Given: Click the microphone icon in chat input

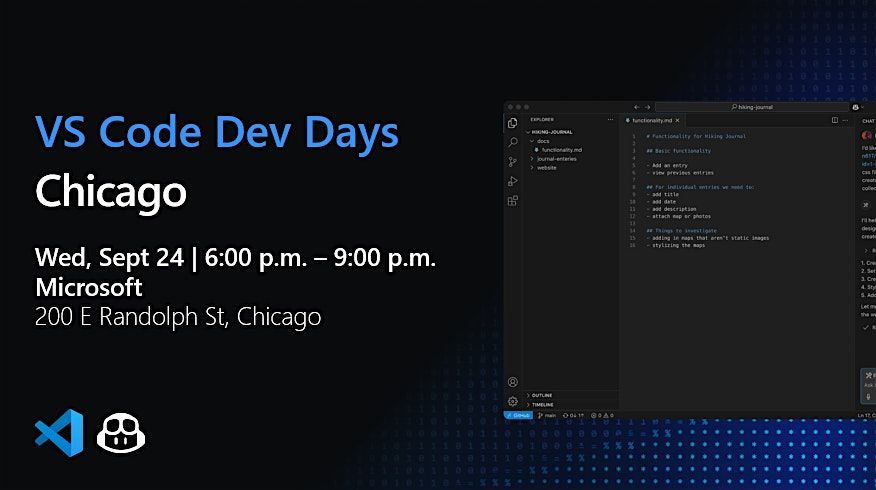Looking at the screenshot, I should click(x=868, y=397).
